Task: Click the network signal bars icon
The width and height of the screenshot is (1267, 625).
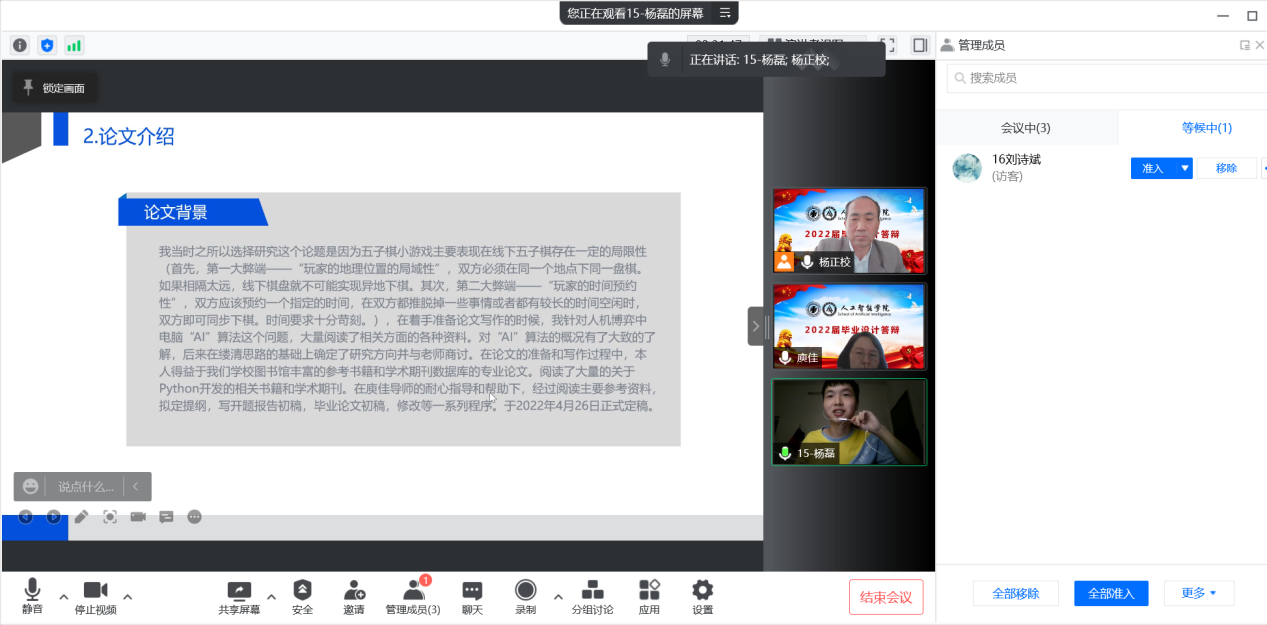Action: coord(74,45)
